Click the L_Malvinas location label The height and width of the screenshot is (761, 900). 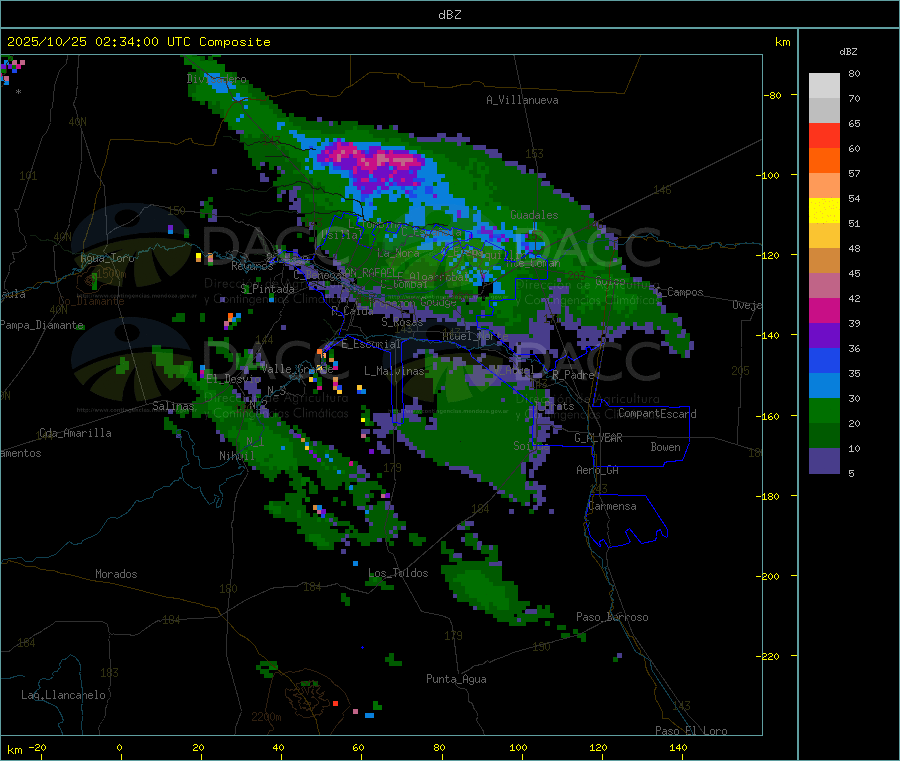pos(394,371)
